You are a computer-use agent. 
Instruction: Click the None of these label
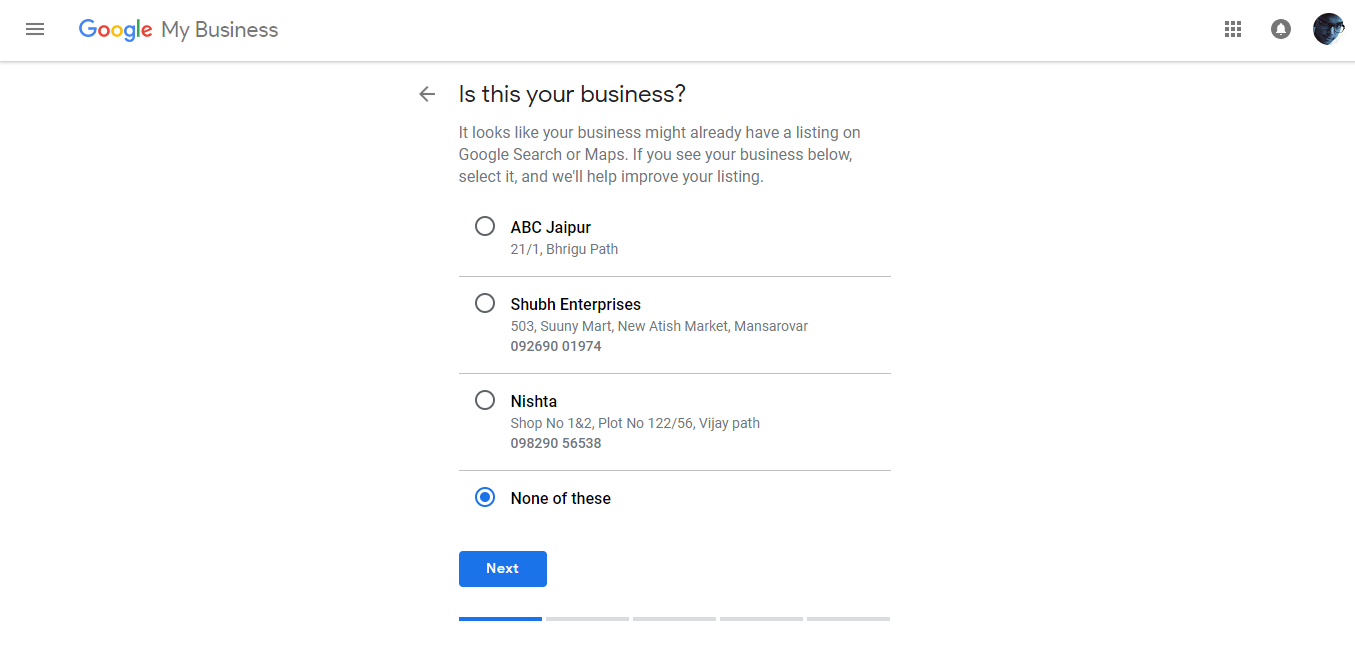coord(561,498)
